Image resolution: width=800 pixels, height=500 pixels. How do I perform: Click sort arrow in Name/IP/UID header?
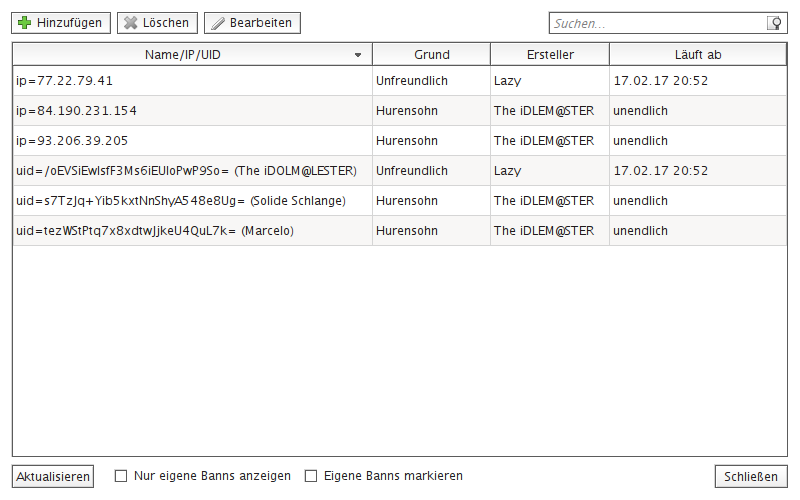pyautogui.click(x=358, y=55)
